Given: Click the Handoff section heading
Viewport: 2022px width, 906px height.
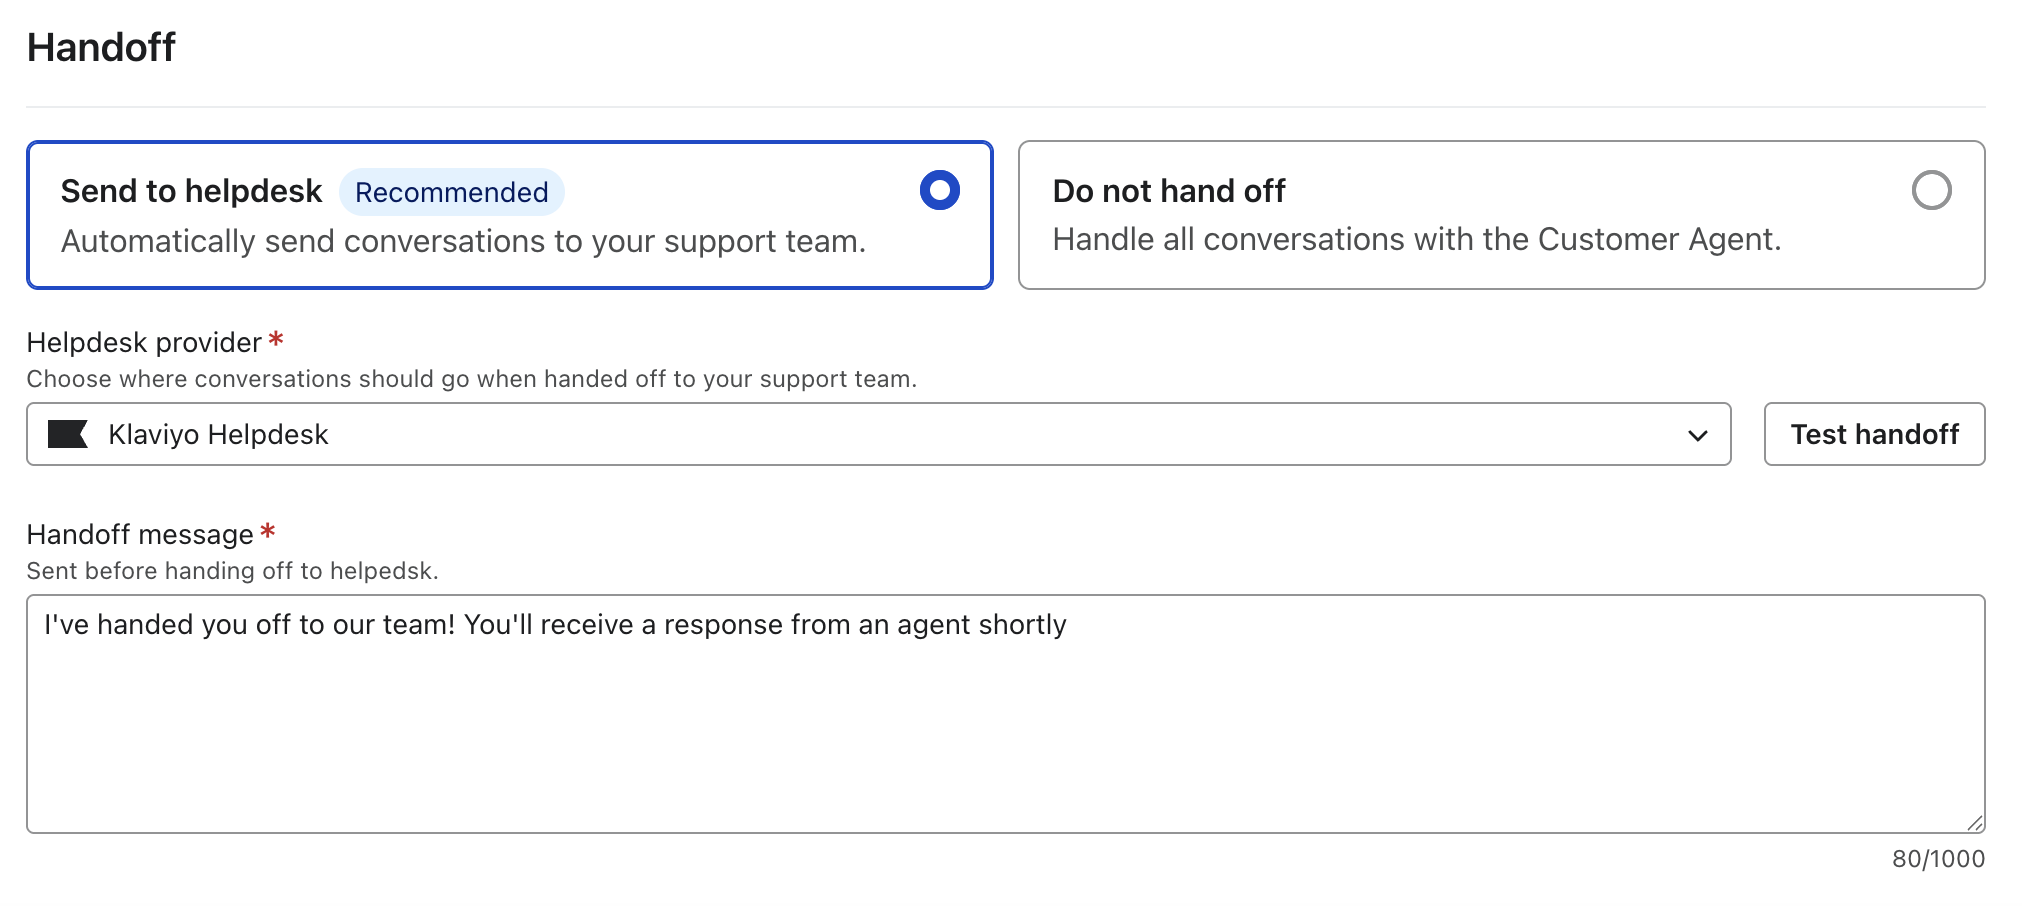Looking at the screenshot, I should pyautogui.click(x=101, y=47).
